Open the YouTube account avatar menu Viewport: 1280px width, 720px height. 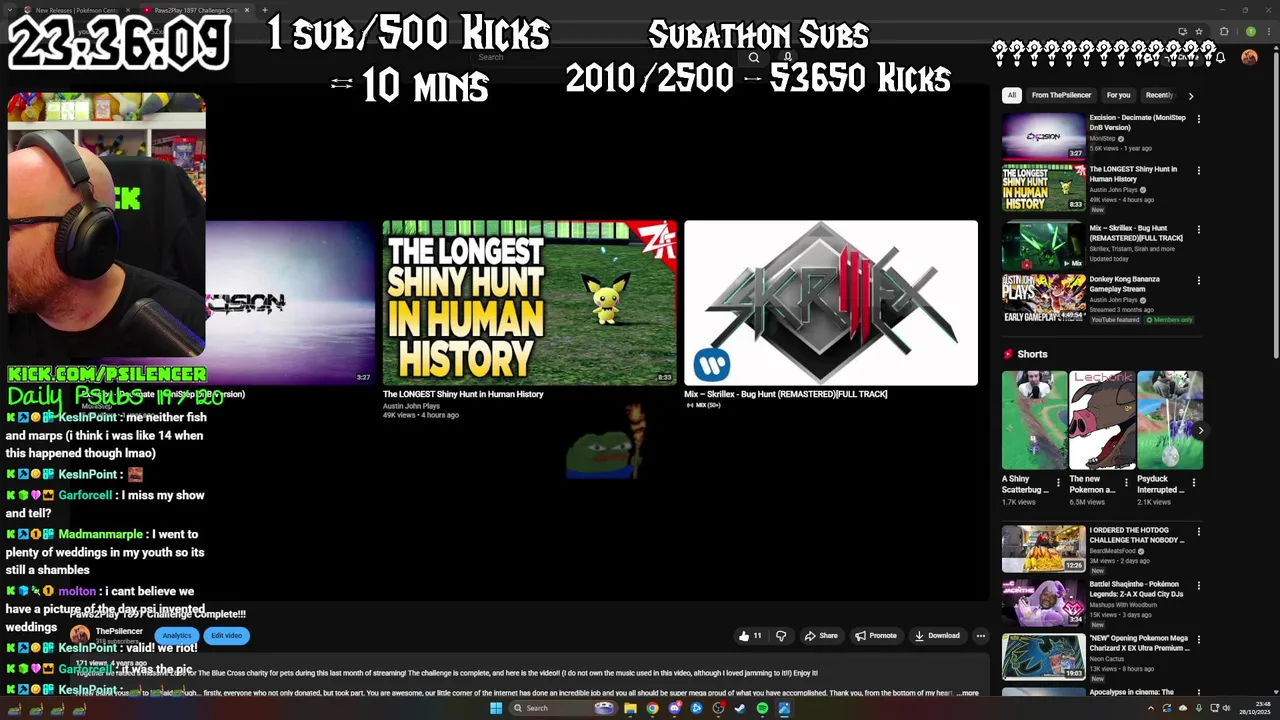pyautogui.click(x=1249, y=57)
